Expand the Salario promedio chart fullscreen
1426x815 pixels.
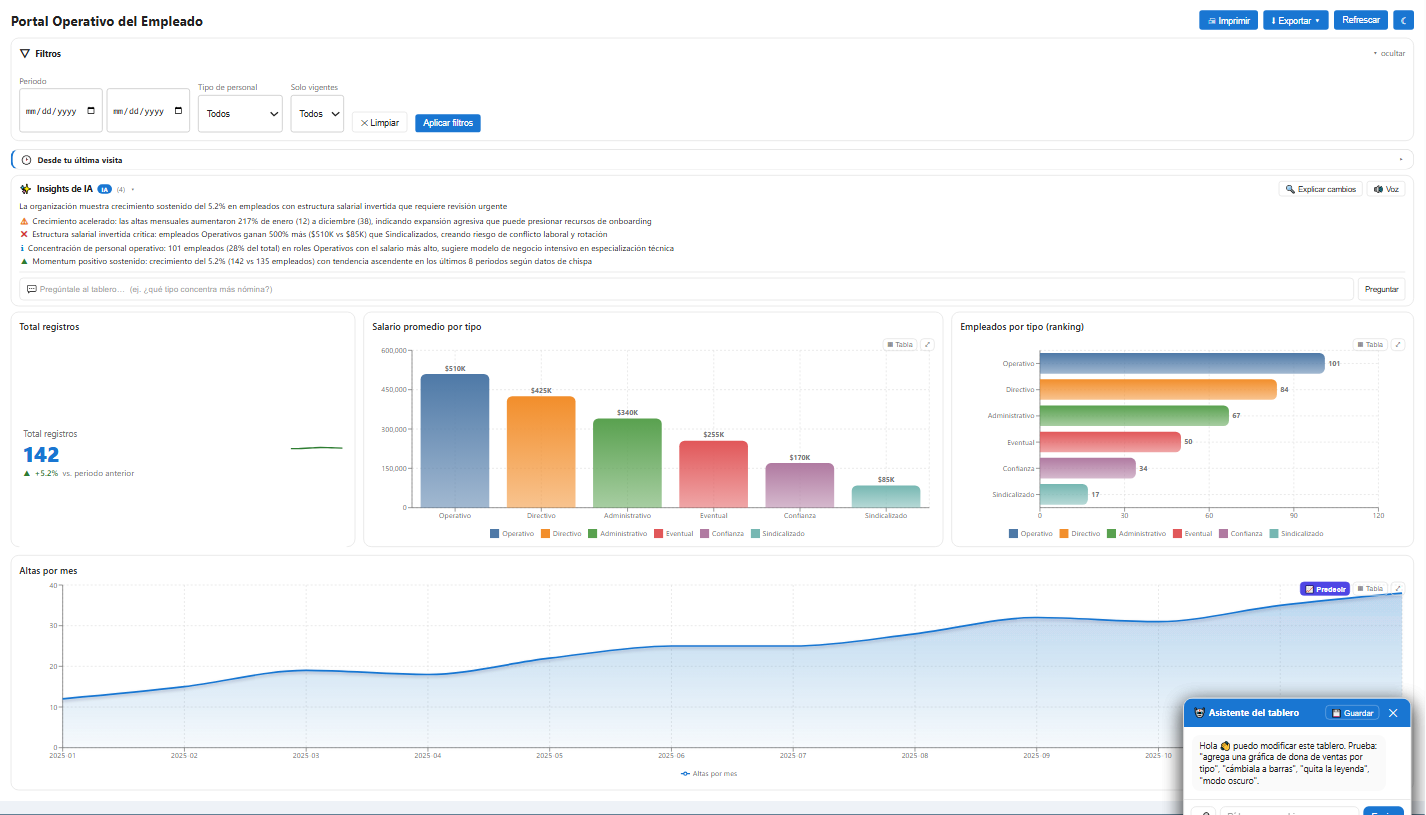tap(927, 344)
